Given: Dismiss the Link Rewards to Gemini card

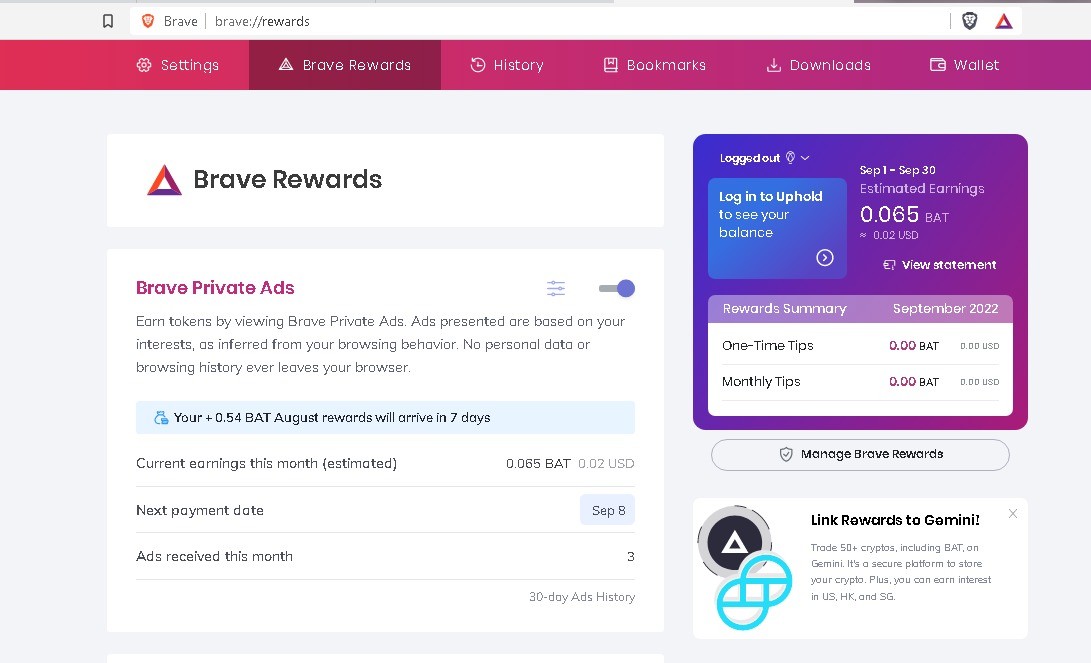Looking at the screenshot, I should coord(1012,513).
